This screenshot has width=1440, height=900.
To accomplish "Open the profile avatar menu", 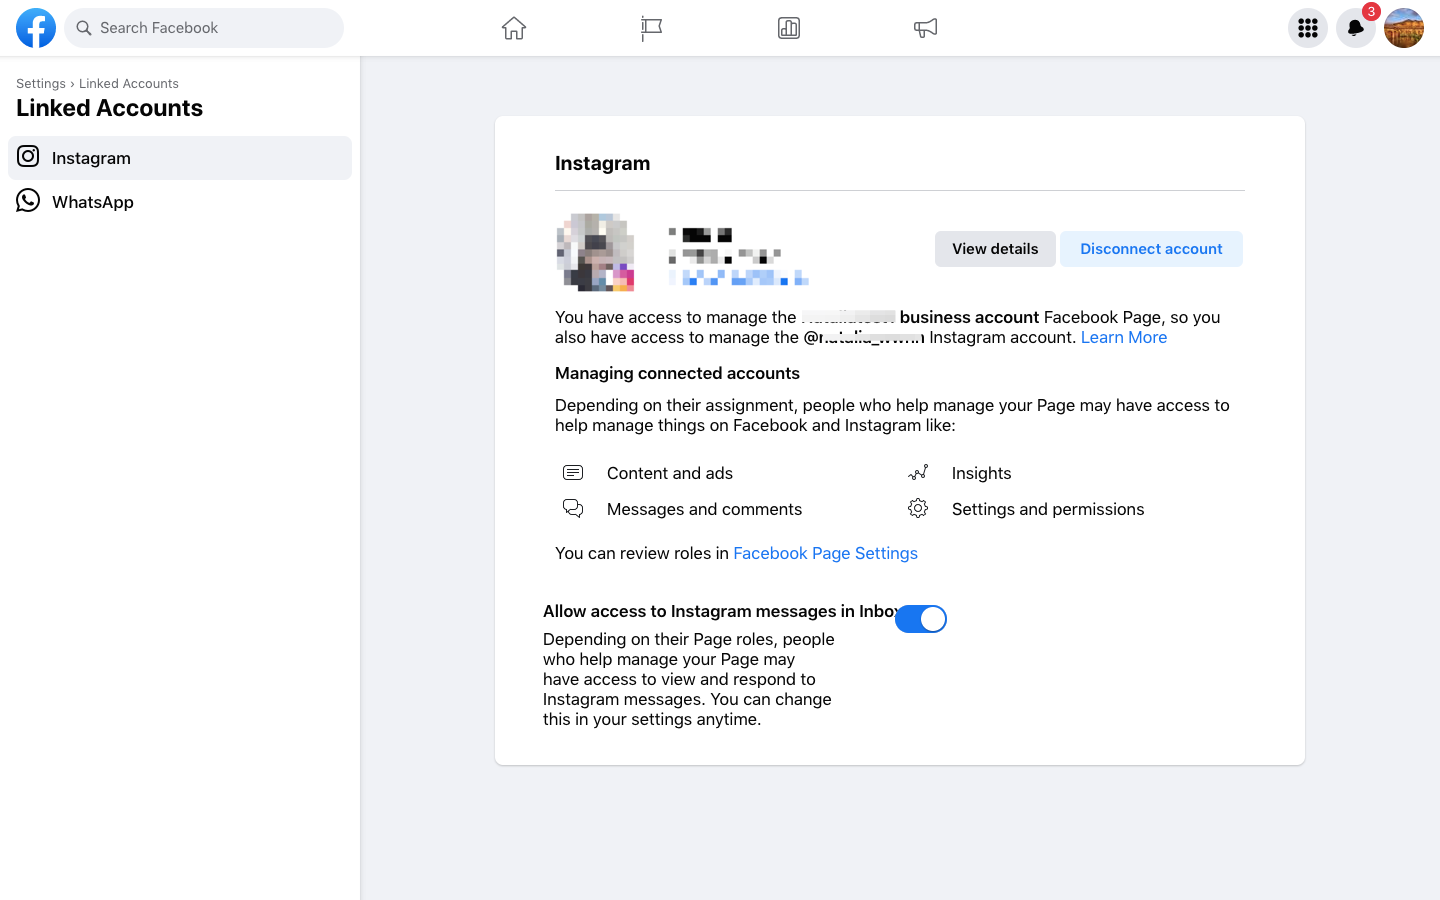I will coord(1404,28).
